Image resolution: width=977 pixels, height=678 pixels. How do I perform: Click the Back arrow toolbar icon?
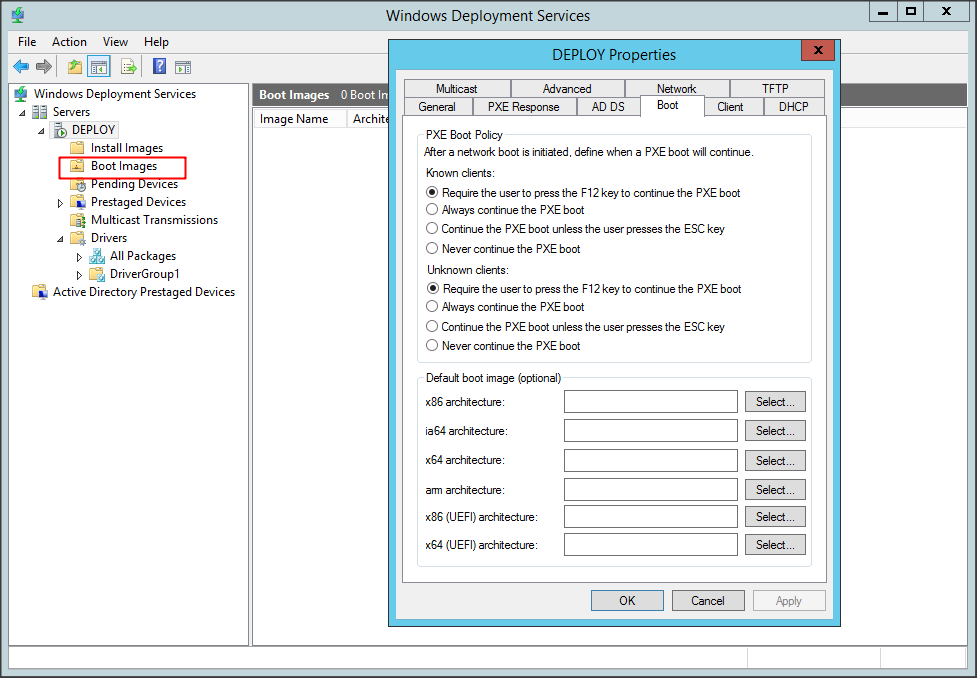[21, 67]
